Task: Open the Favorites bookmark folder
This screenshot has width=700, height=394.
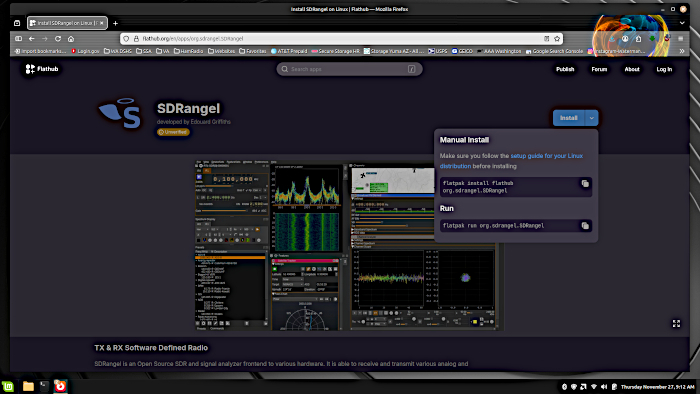Action: tap(253, 51)
